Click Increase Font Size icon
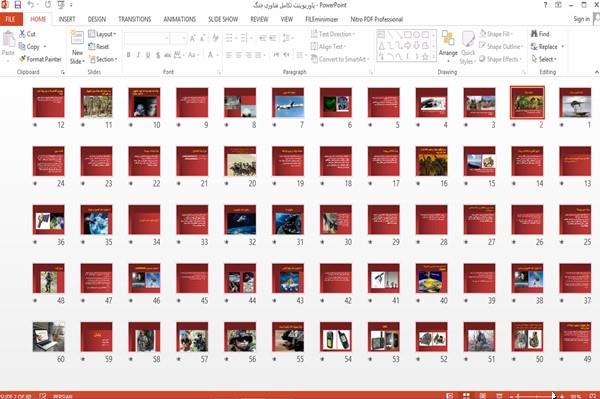 pos(192,38)
